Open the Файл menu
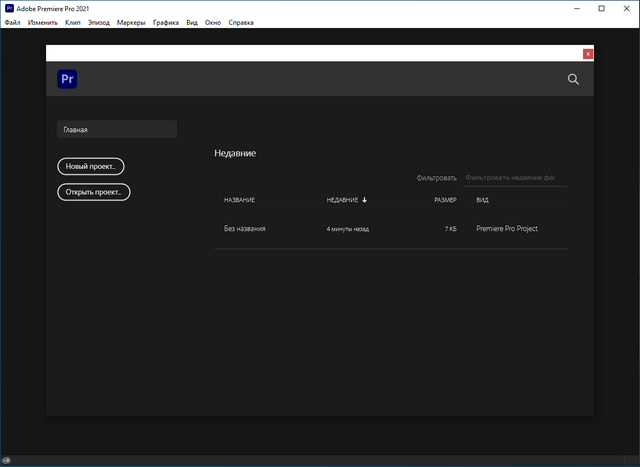This screenshot has height=467, width=640. [x=12, y=22]
